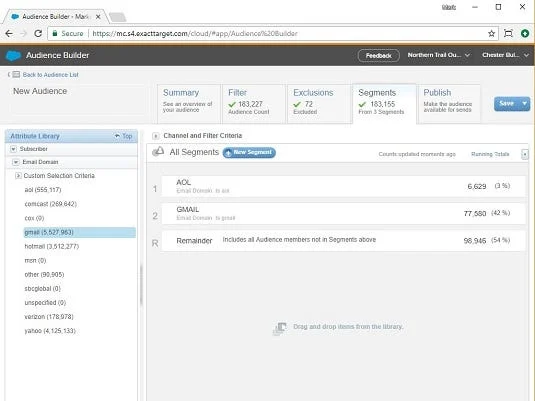Screen dimensions: 535x401
Task: Go Back to Audience List
Action: [50, 75]
